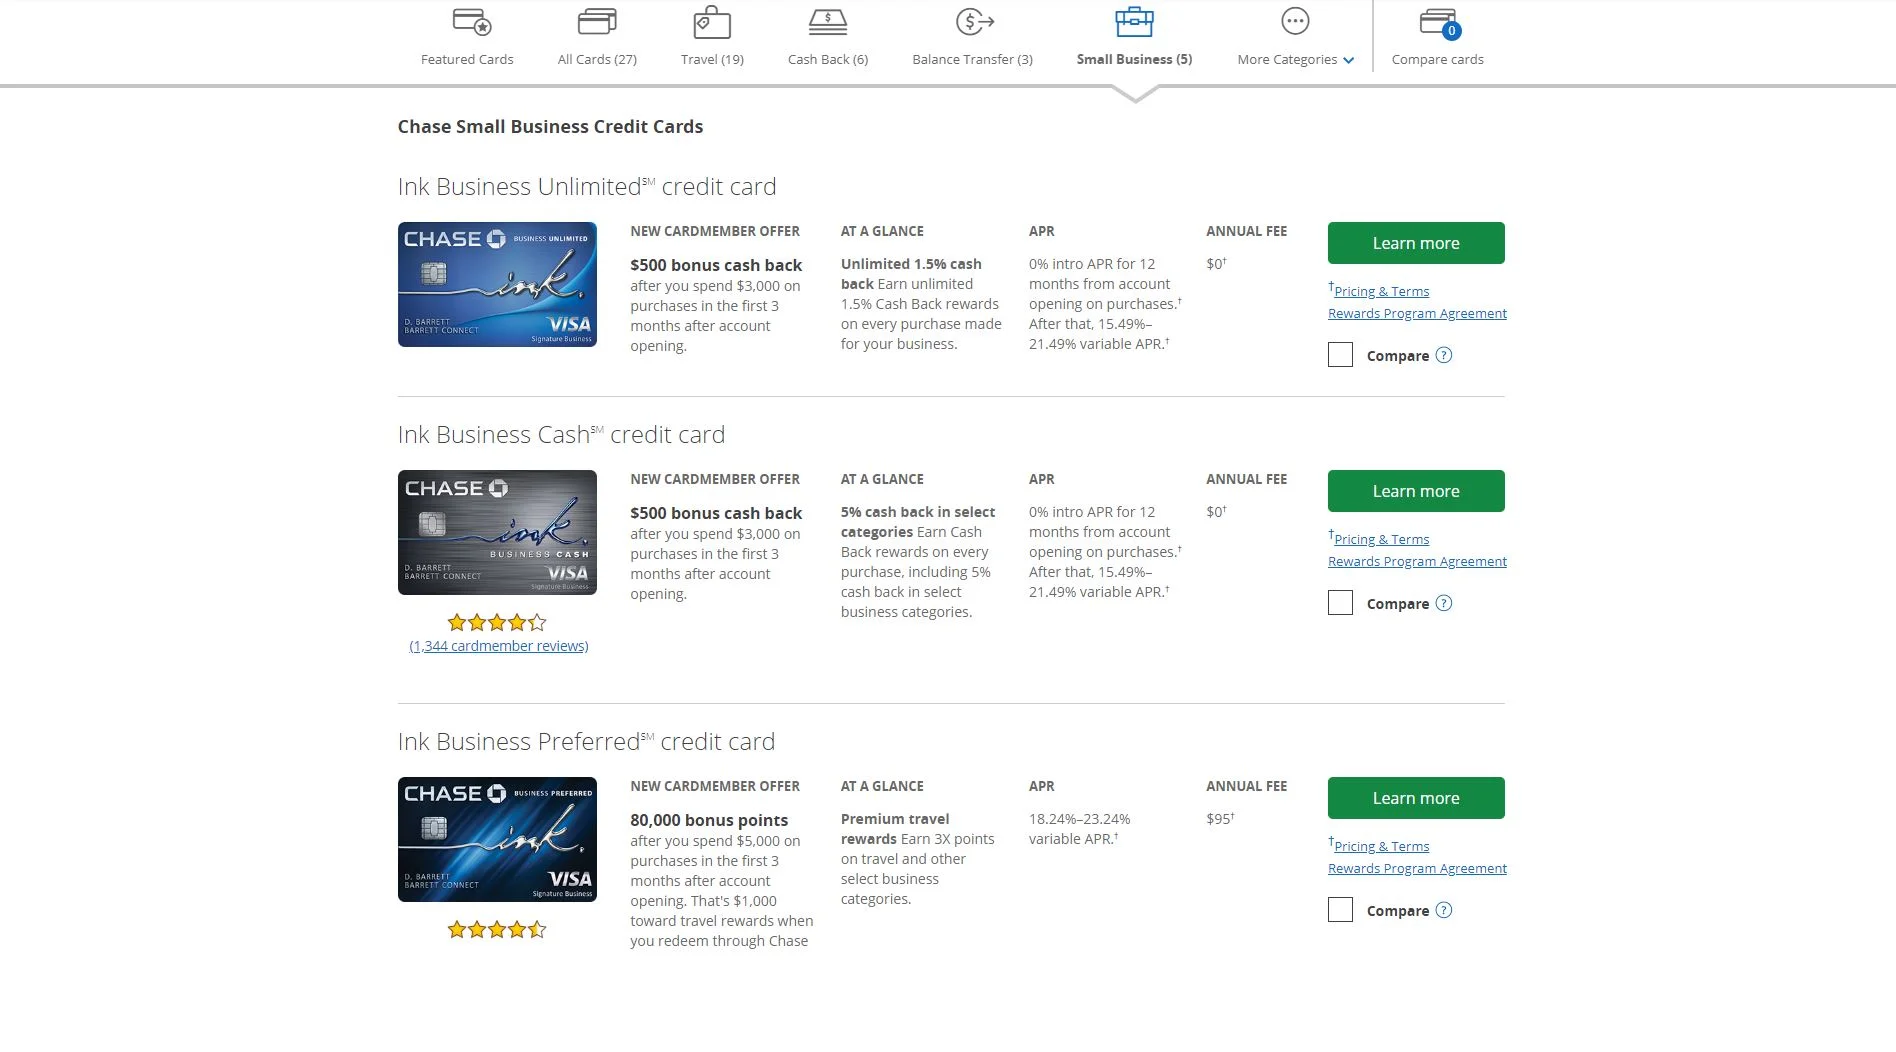
Task: Click the Ink Business Preferred card image
Action: (497, 839)
